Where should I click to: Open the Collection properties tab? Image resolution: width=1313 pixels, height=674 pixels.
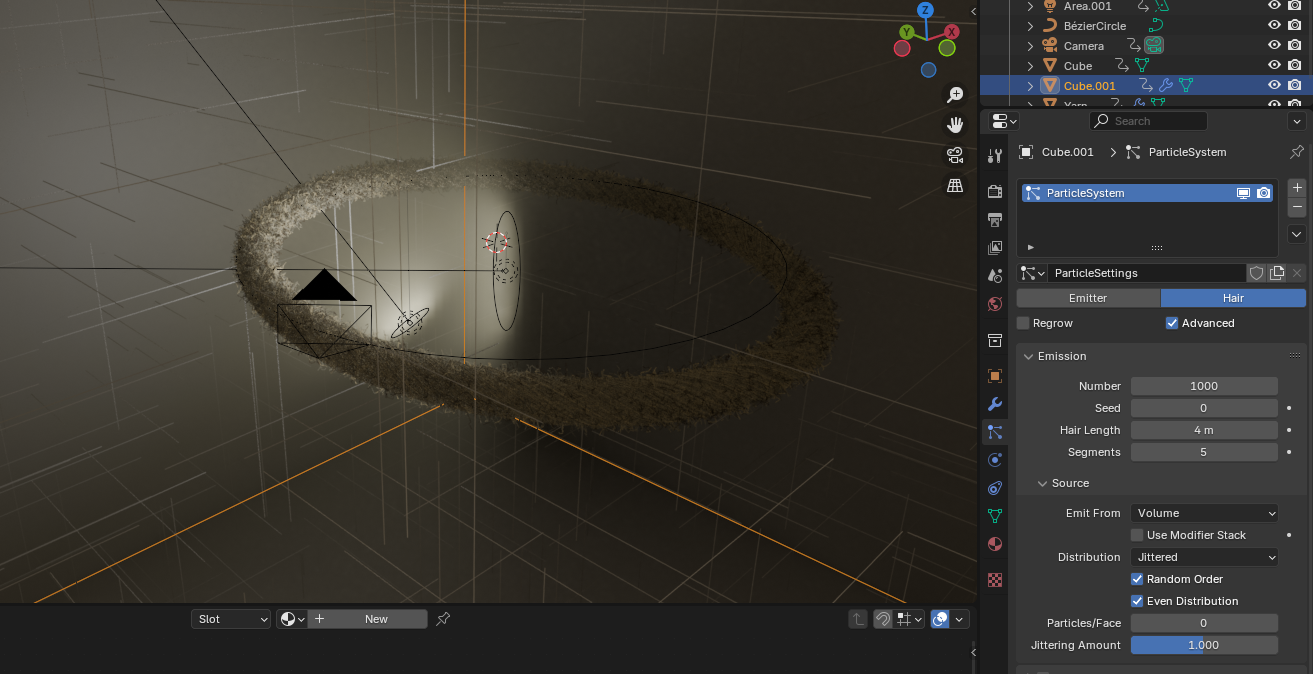pos(994,340)
